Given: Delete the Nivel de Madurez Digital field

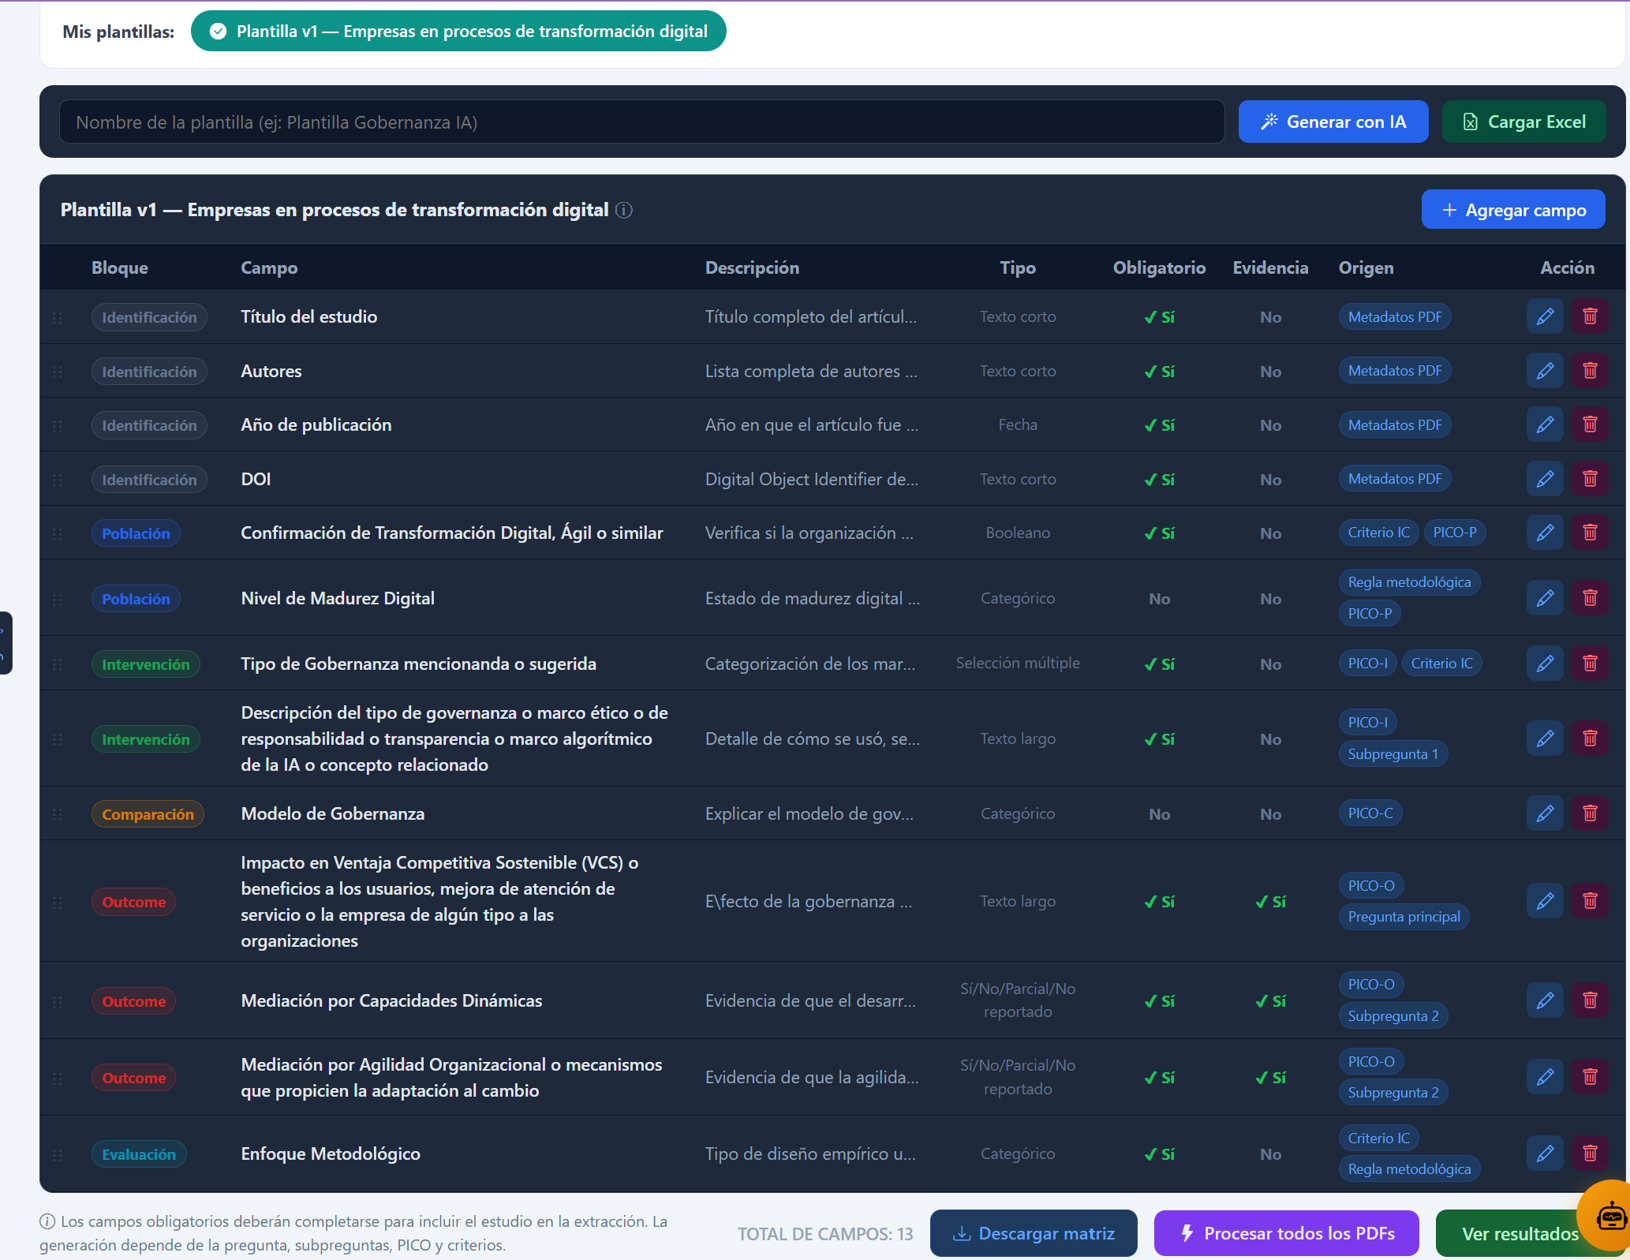Looking at the screenshot, I should point(1589,598).
